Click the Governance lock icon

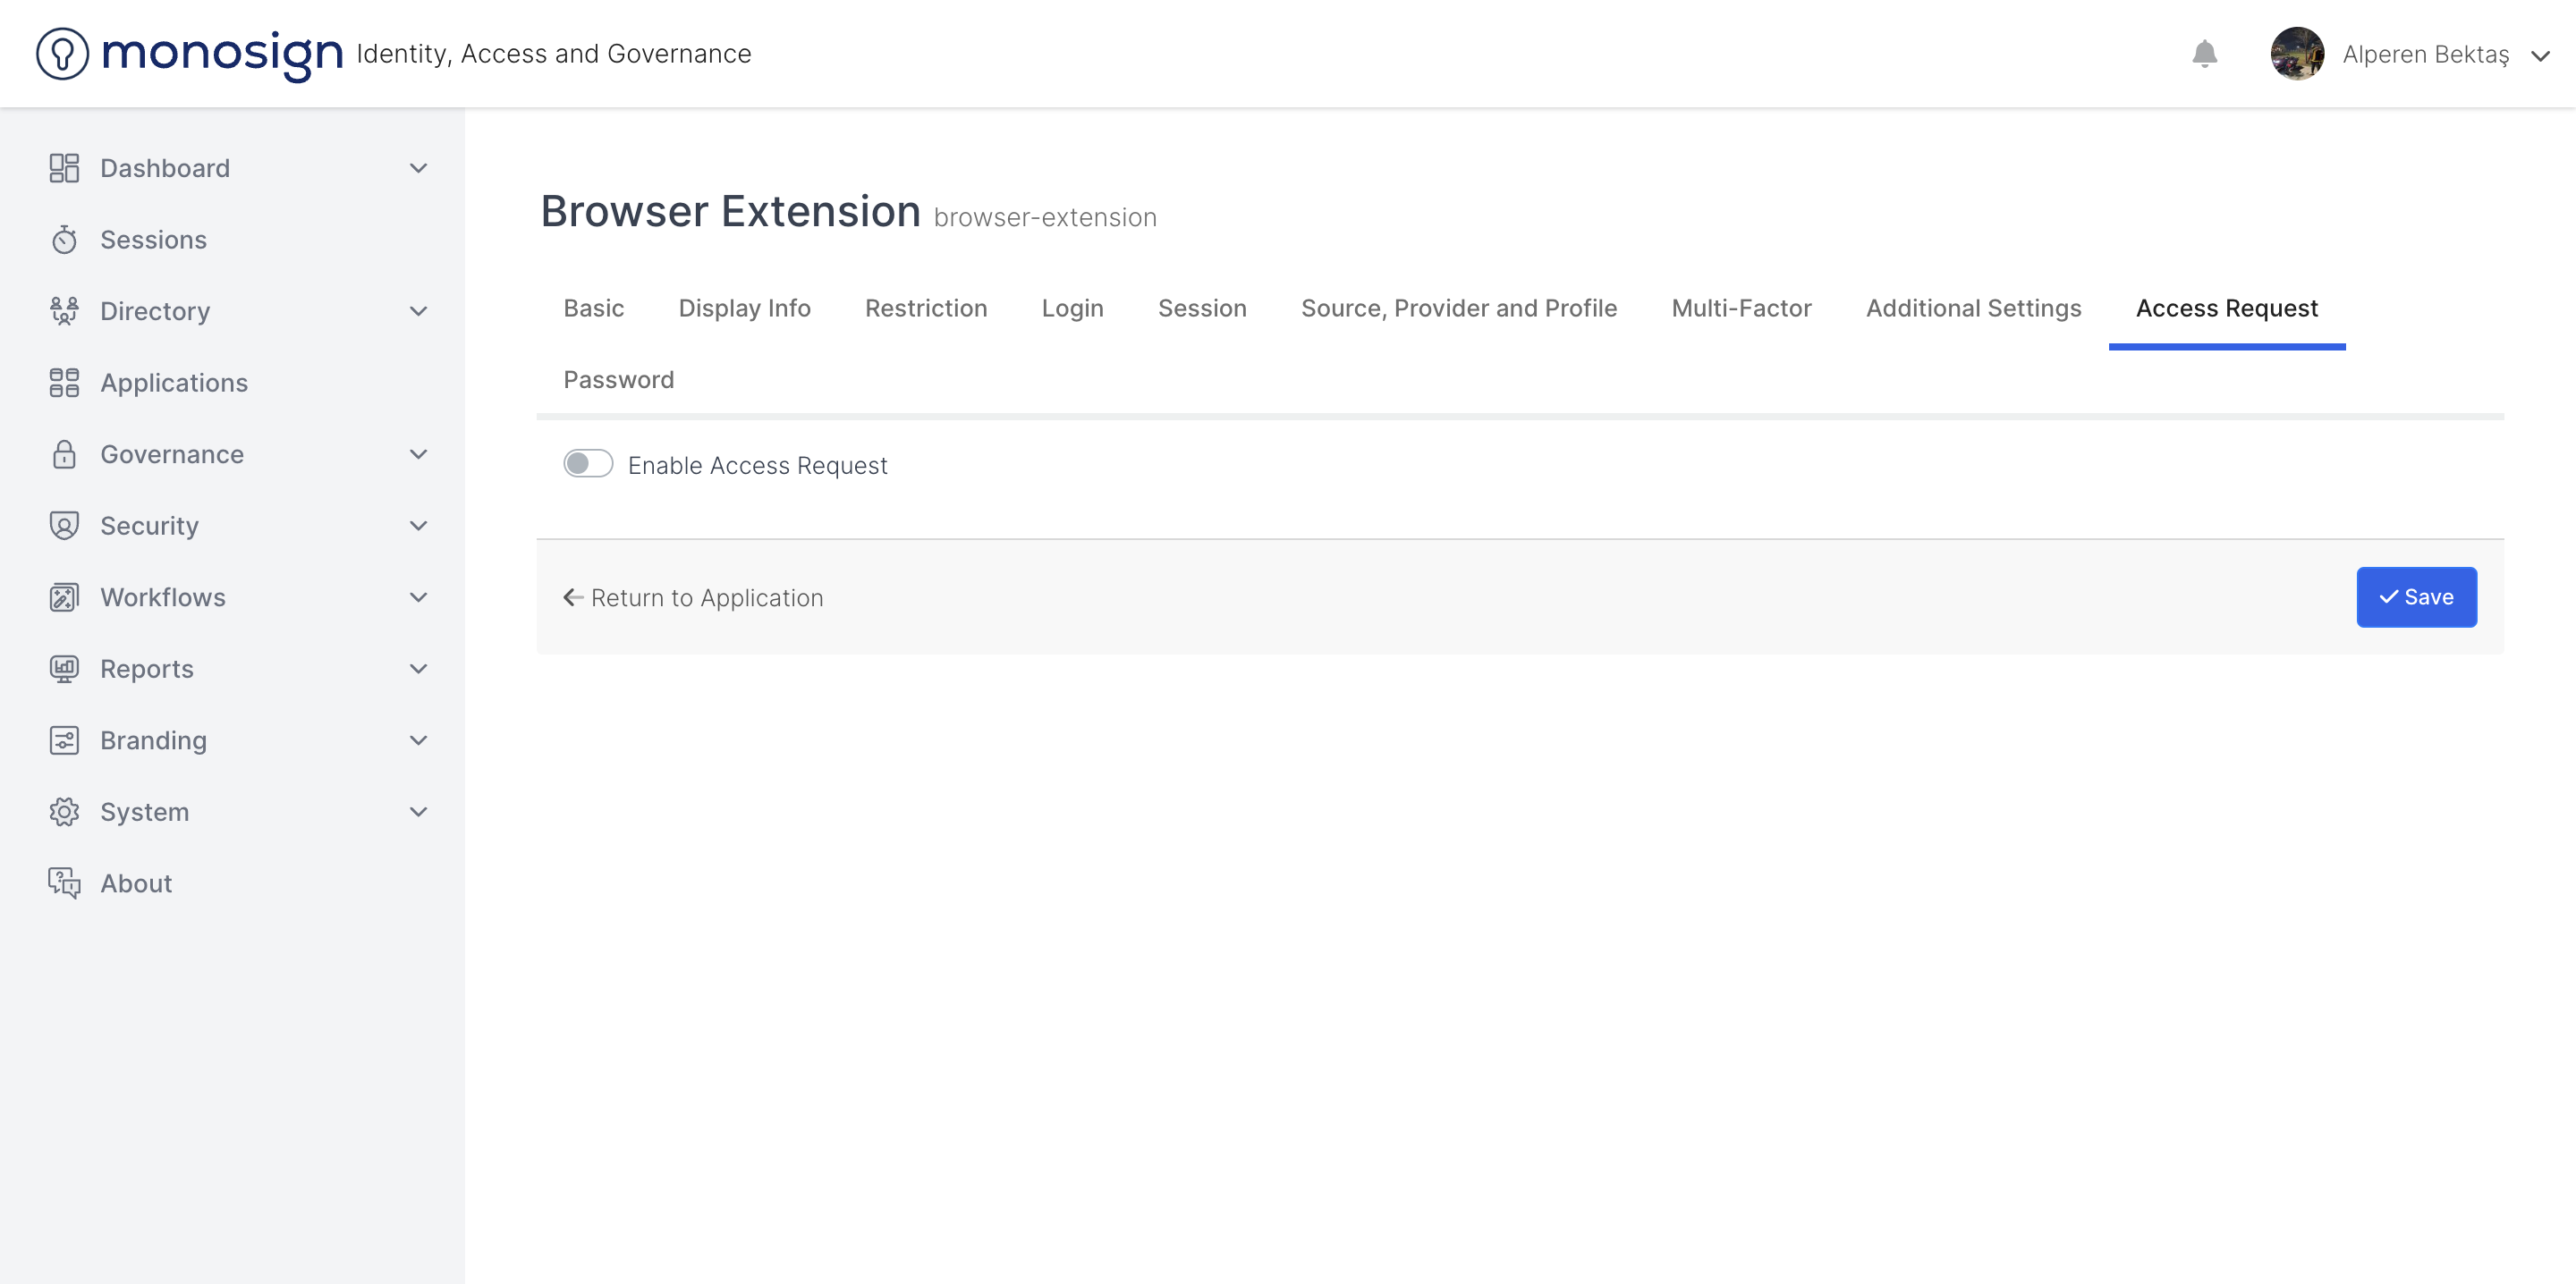point(64,455)
